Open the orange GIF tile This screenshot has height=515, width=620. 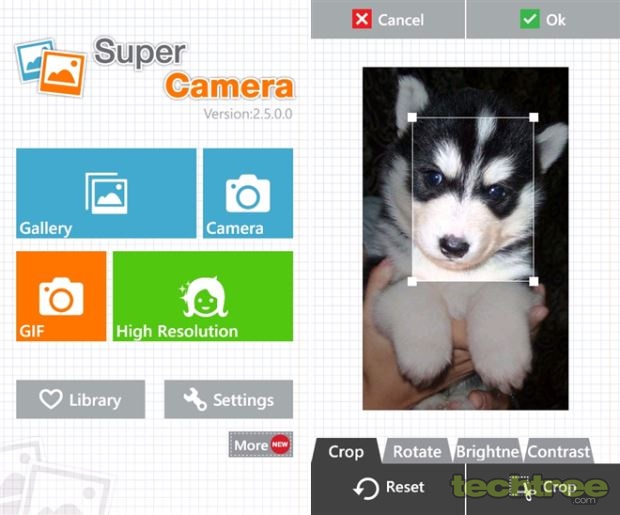(x=61, y=296)
